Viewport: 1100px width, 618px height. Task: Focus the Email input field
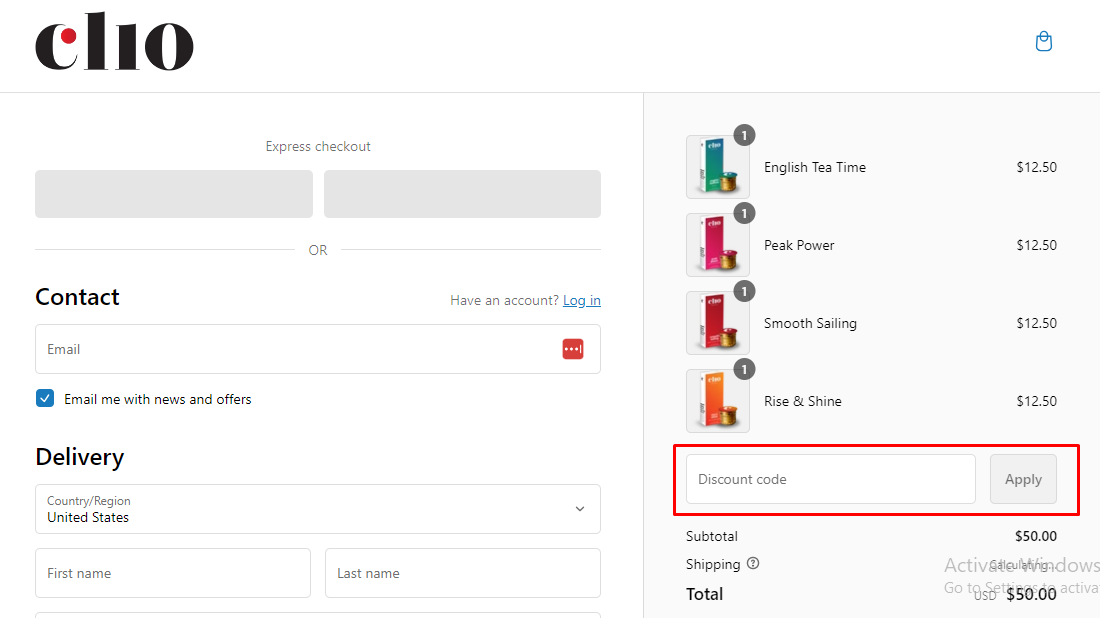click(318, 349)
